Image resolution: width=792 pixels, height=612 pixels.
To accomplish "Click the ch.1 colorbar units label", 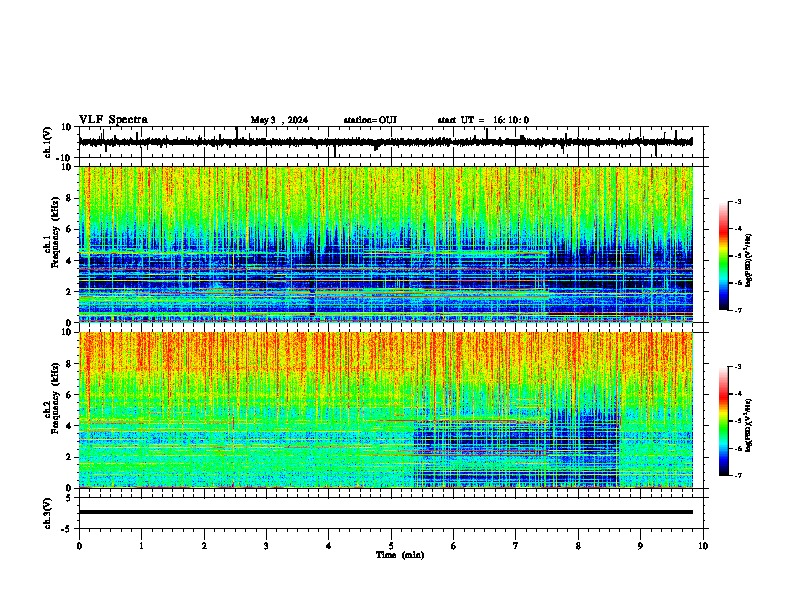I will coord(748,260).
